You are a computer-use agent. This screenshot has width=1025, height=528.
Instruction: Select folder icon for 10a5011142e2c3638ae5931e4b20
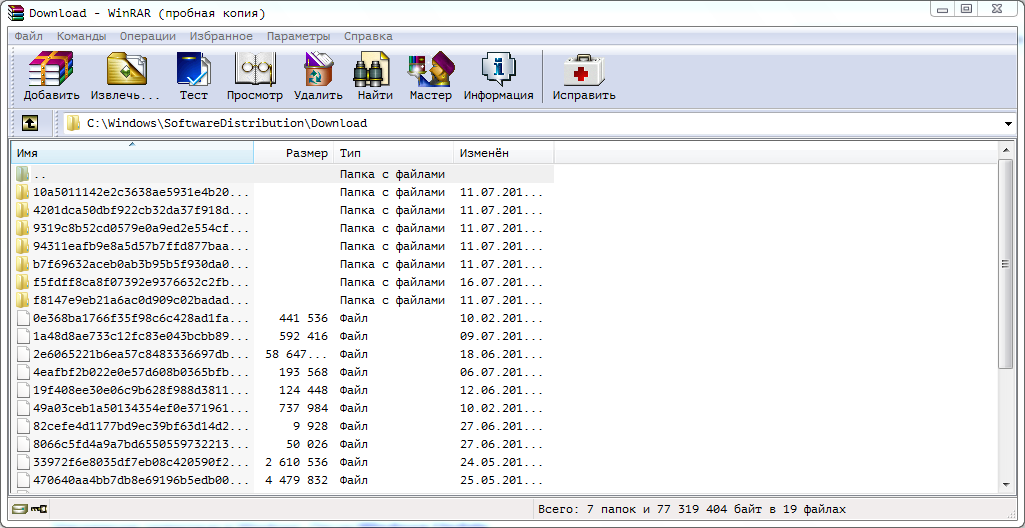click(23, 192)
